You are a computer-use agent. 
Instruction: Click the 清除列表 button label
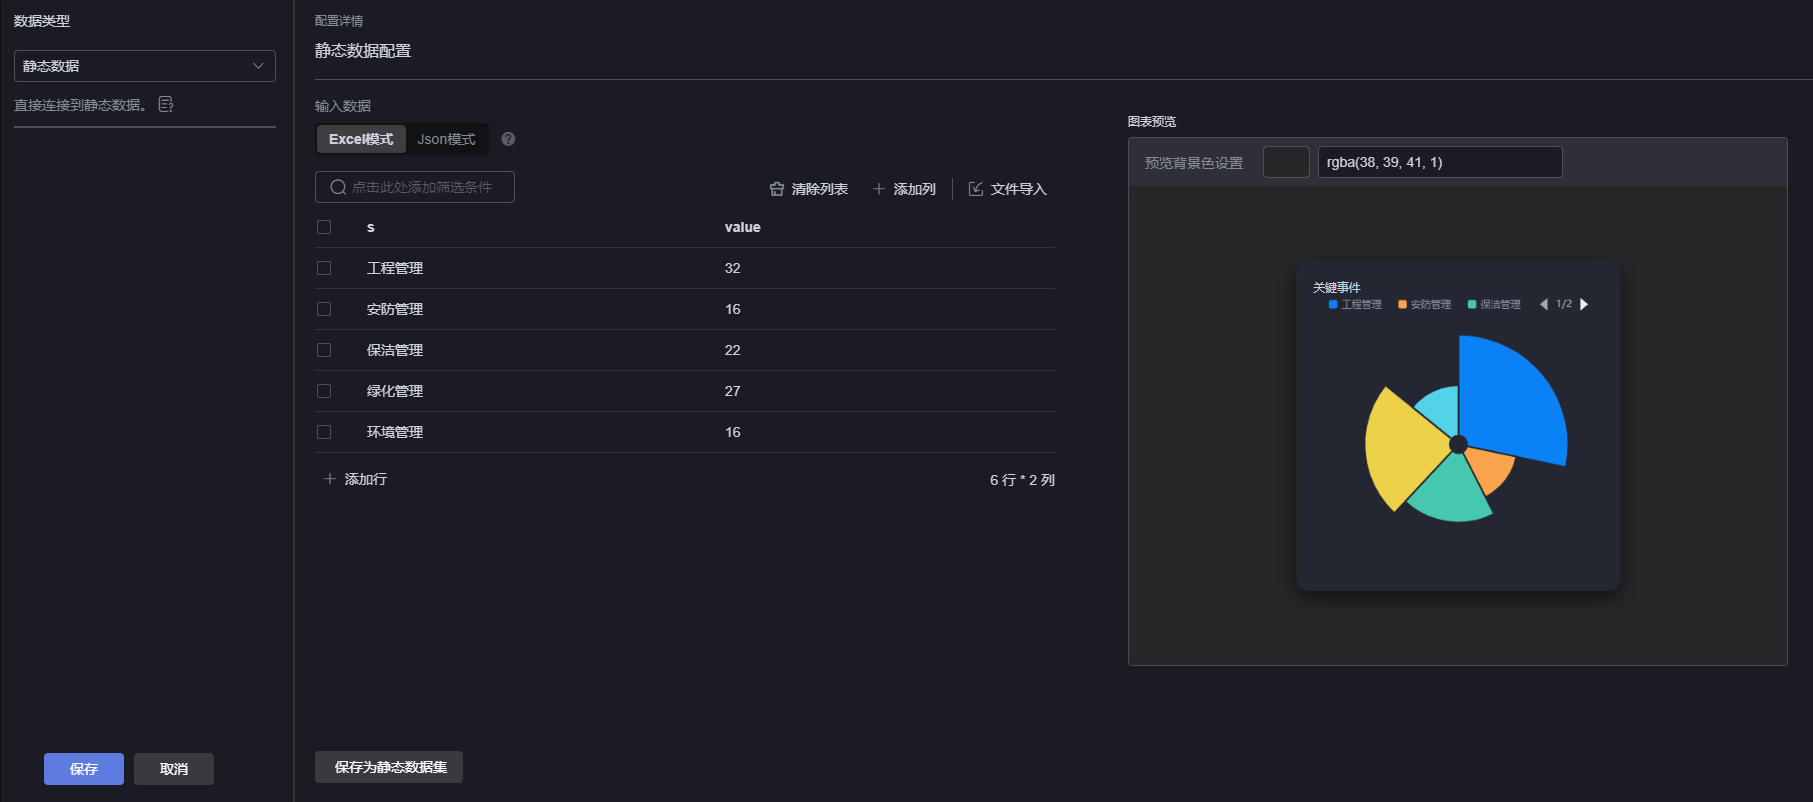pyautogui.click(x=820, y=189)
